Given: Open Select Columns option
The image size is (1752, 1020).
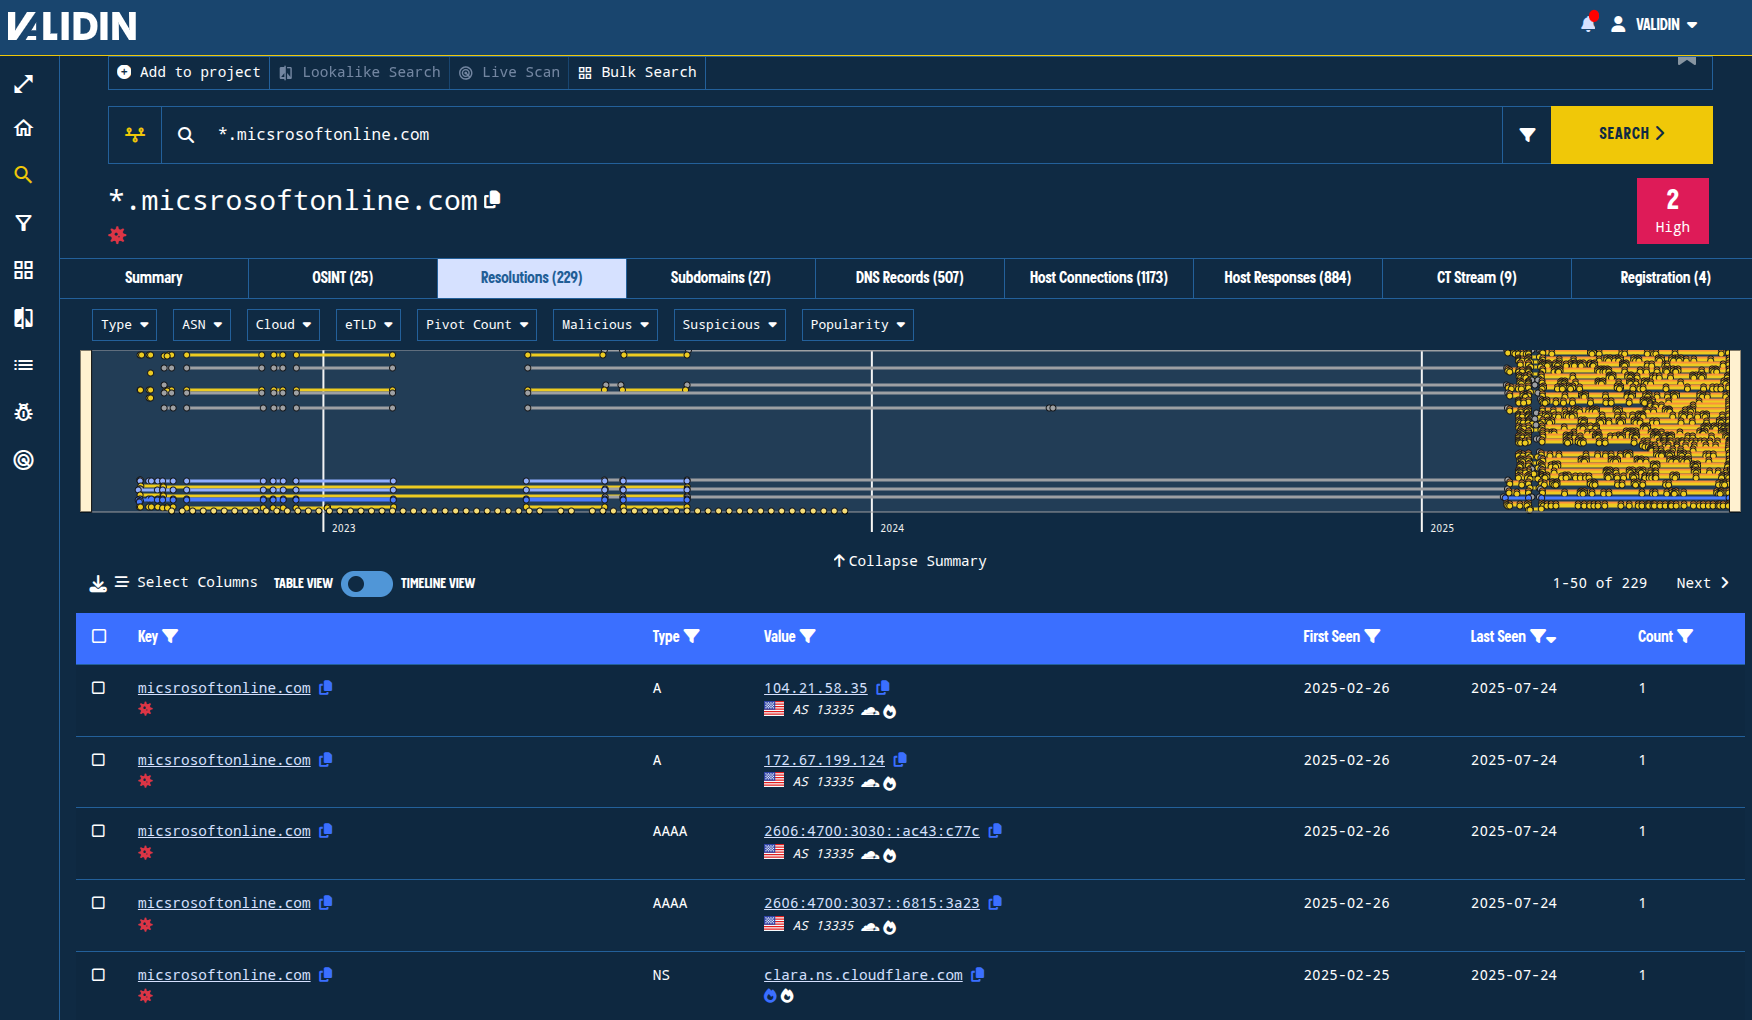Looking at the screenshot, I should [186, 582].
